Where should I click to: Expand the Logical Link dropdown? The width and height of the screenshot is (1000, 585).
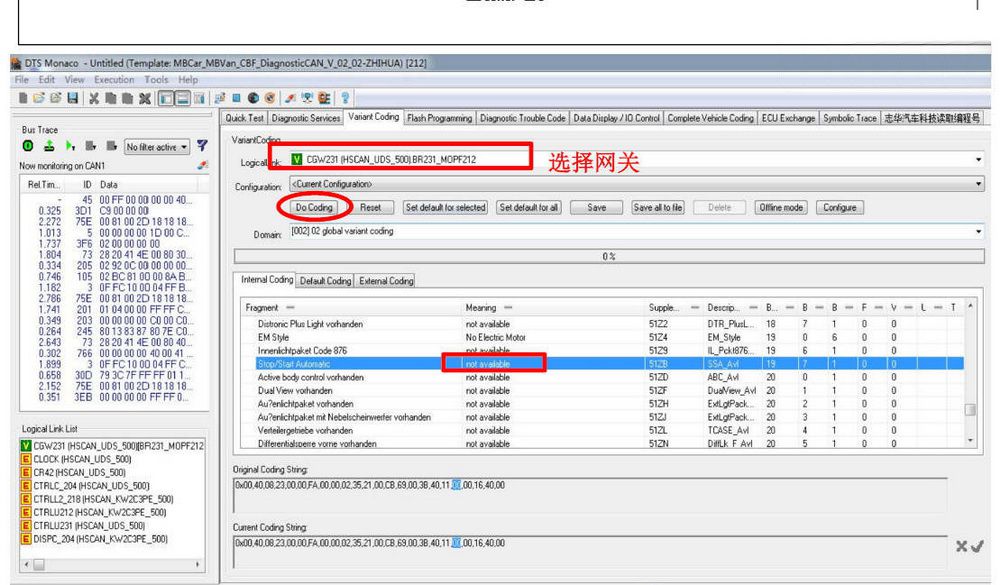(x=978, y=160)
